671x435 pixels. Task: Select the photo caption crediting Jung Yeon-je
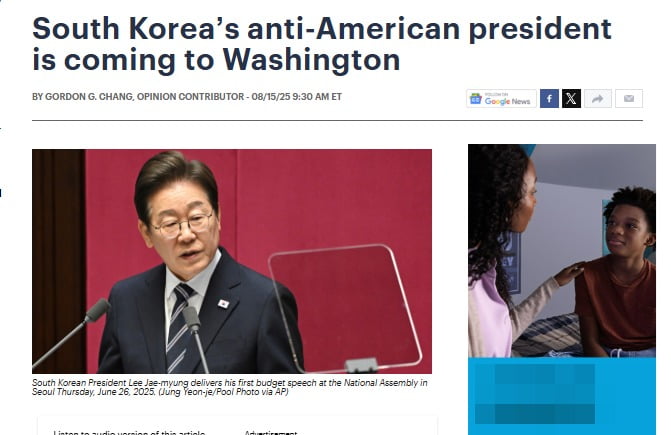click(229, 387)
